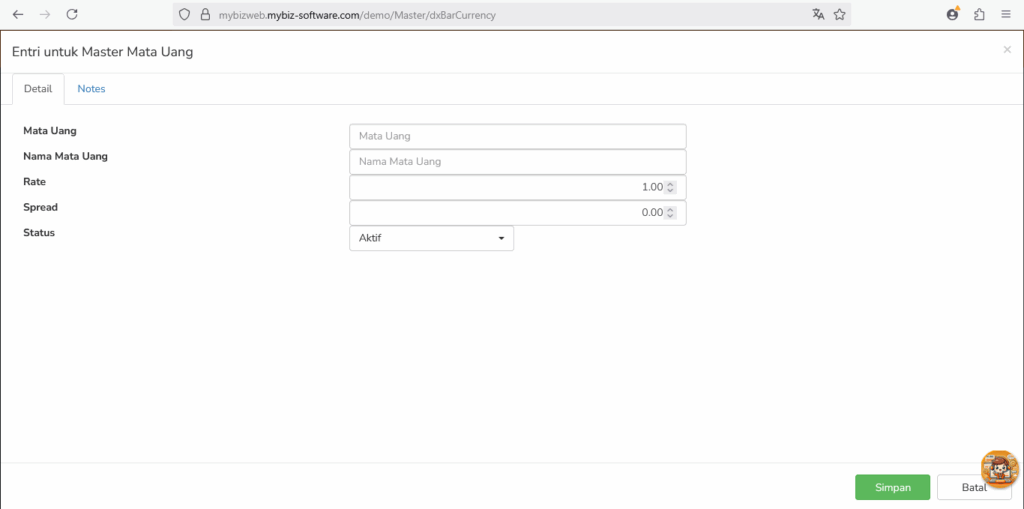This screenshot has width=1024, height=509.
Task: Adjust the Spread spinner arrows
Action: click(x=670, y=213)
